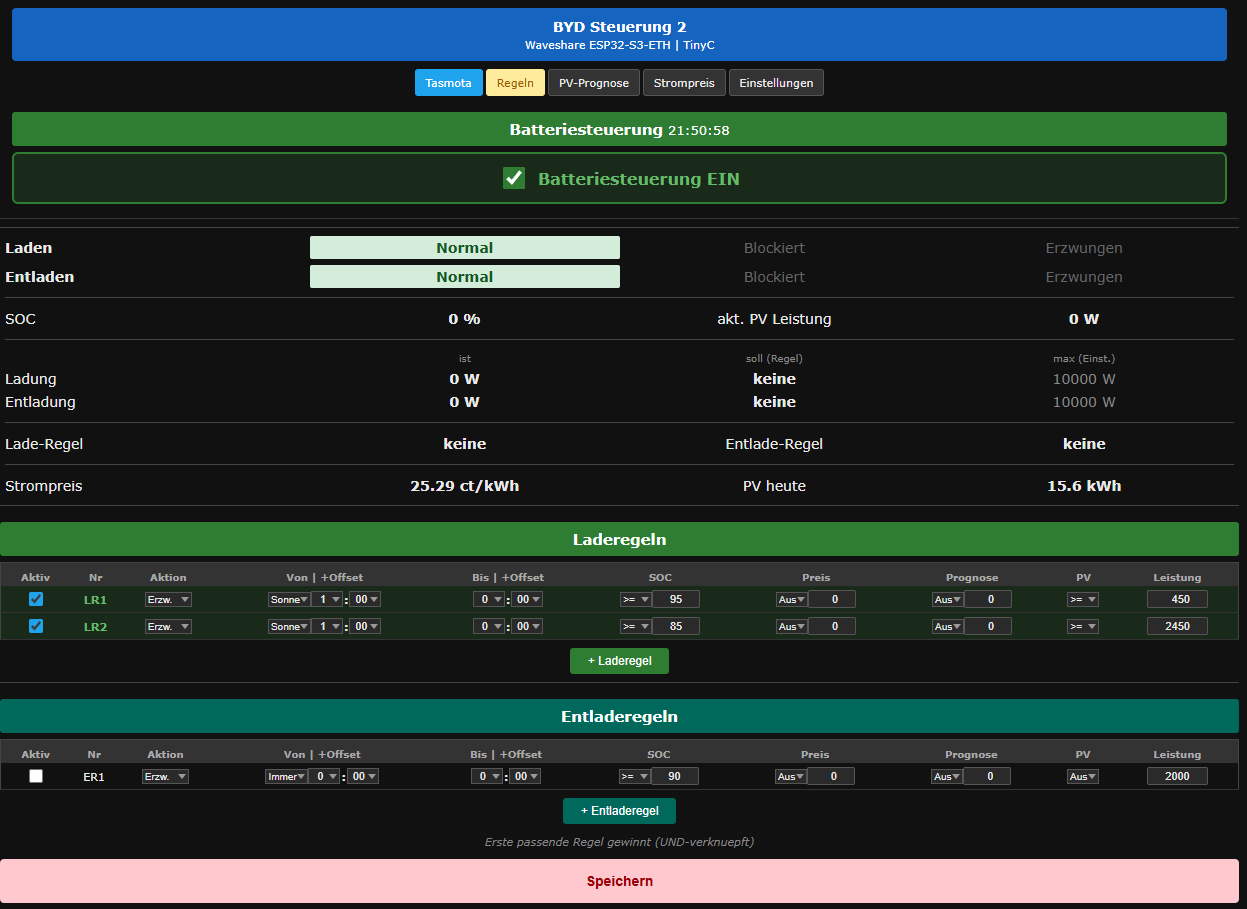
Task: Open the Tasmota tab
Action: coord(448,83)
